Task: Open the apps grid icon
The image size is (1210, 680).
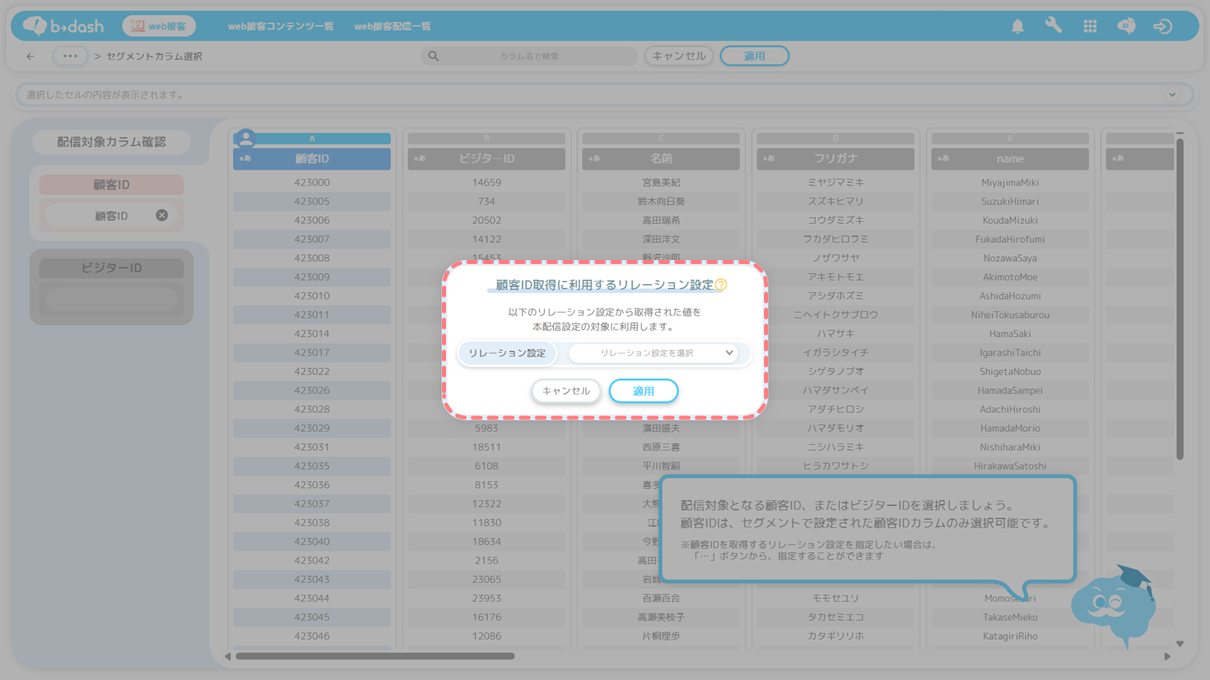Action: tap(1090, 27)
